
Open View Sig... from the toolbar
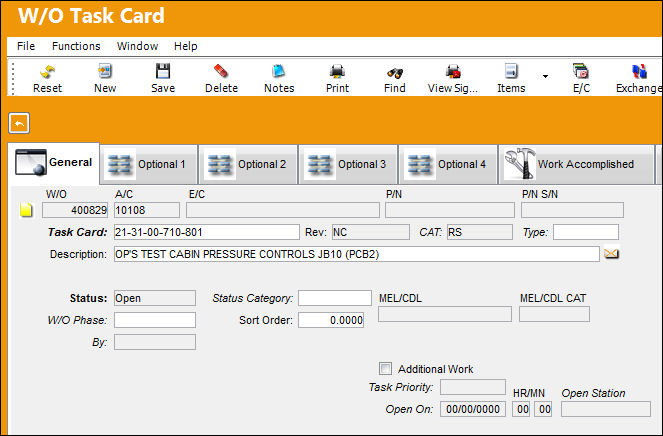pos(453,71)
